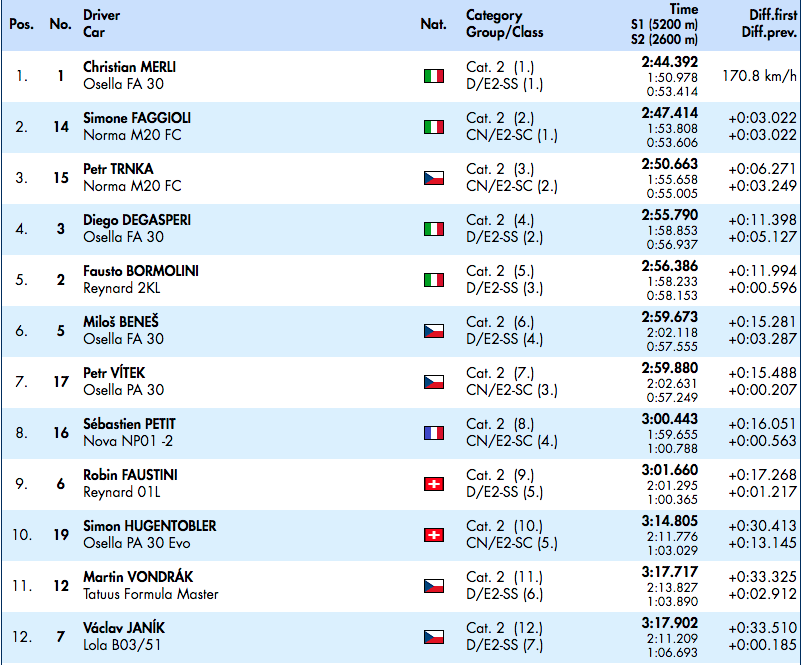Click the 170.8 km/h average speed
The width and height of the screenshot is (801, 665).
tap(760, 76)
